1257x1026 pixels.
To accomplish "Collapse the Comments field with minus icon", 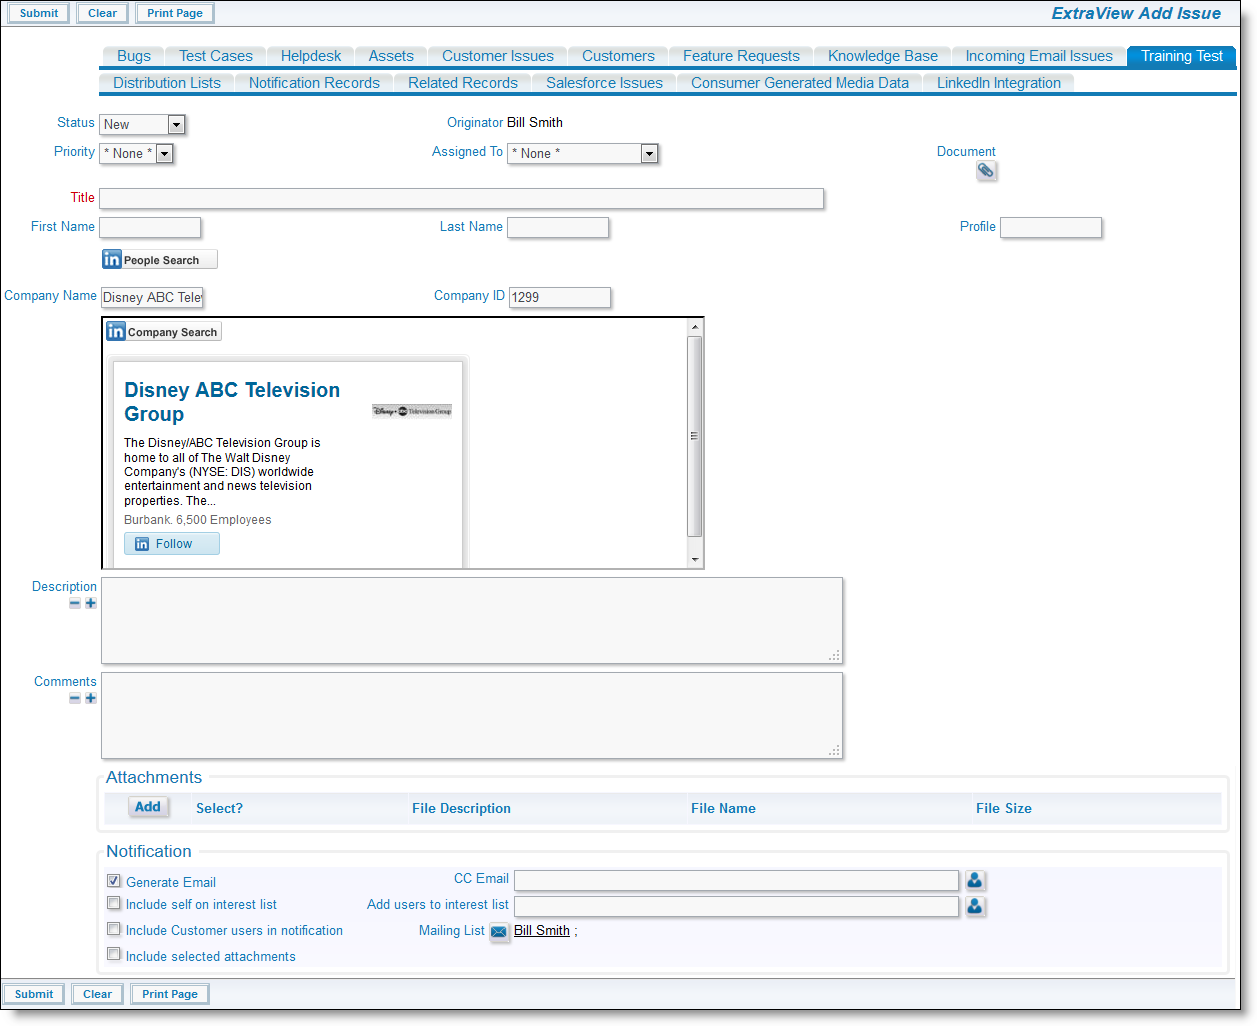I will pos(75,698).
